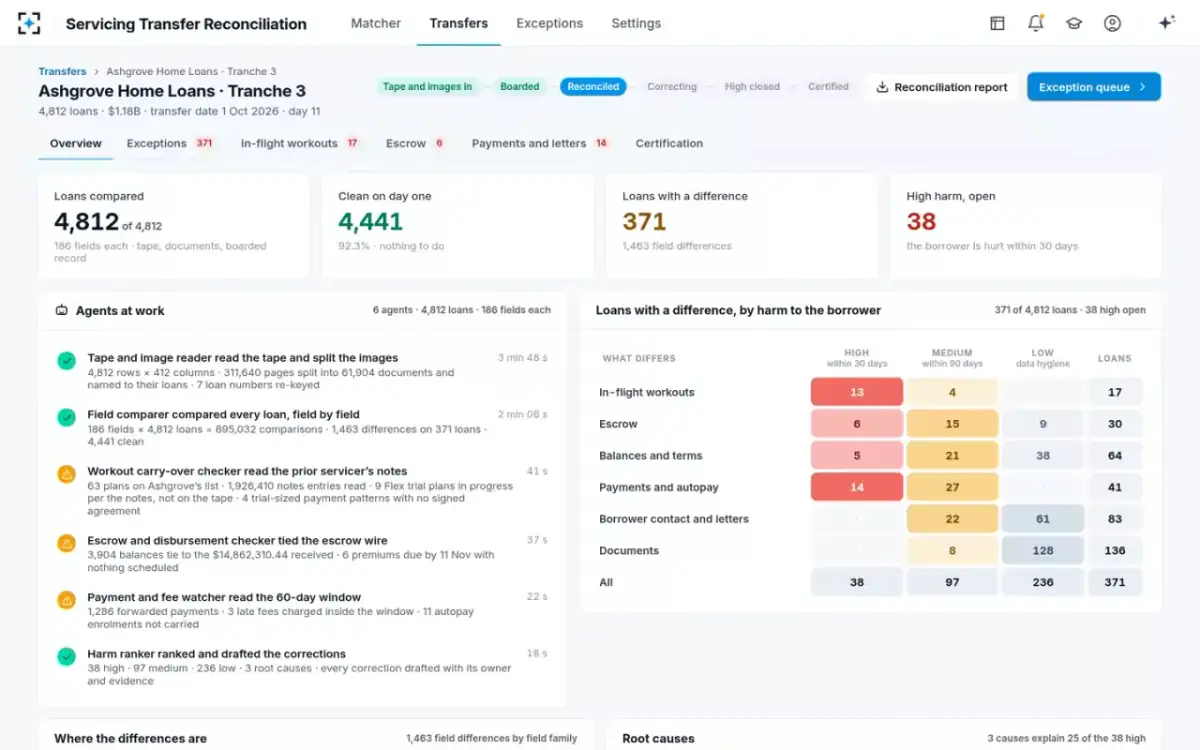1200x750 pixels.
Task: Open the notifications bell
Action: [x=1036, y=23]
